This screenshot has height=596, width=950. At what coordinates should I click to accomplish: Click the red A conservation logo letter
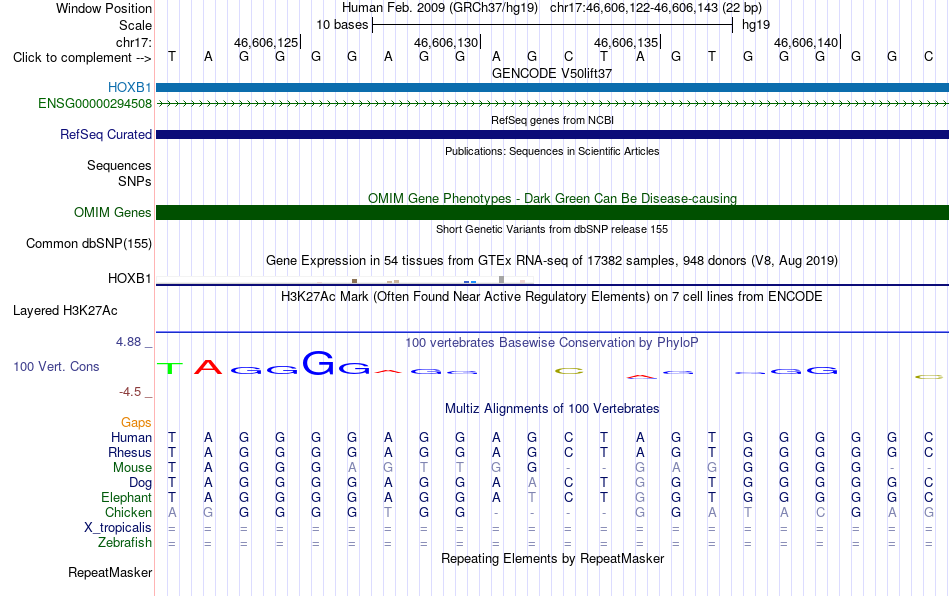click(x=208, y=366)
